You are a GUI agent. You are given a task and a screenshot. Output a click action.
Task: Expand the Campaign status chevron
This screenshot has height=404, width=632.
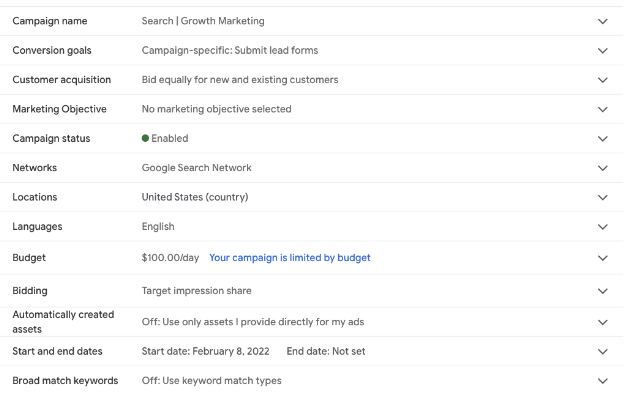pos(602,139)
